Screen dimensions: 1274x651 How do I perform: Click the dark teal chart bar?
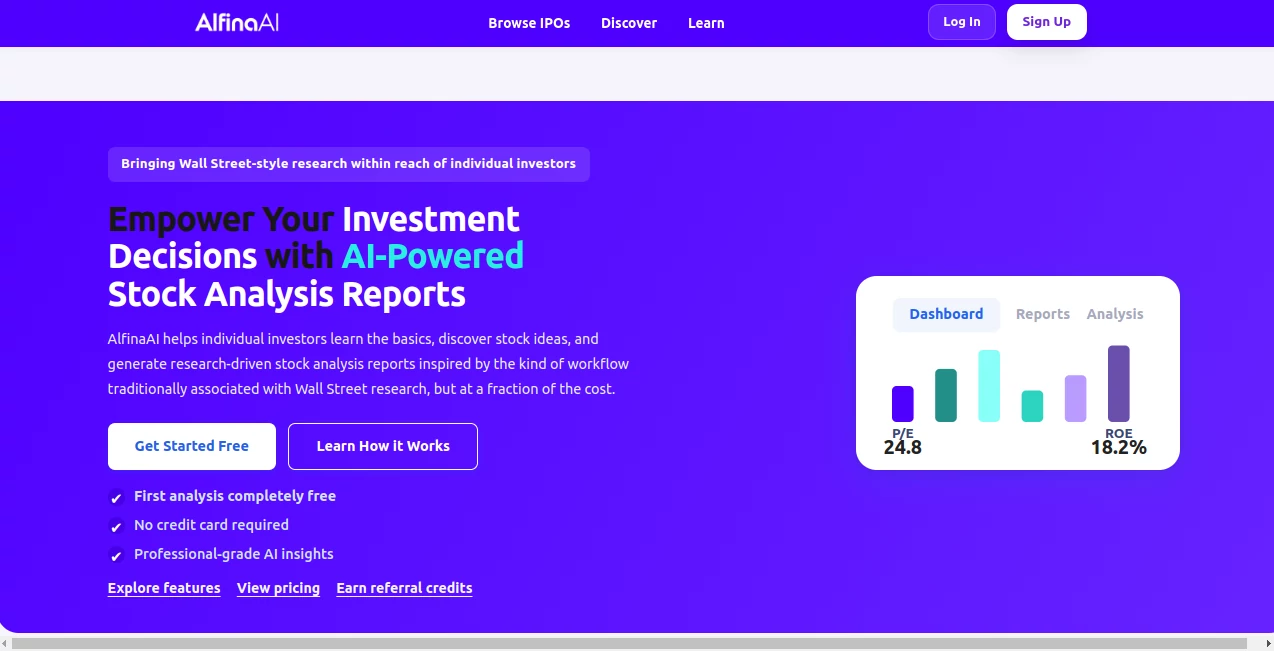pyautogui.click(x=946, y=396)
